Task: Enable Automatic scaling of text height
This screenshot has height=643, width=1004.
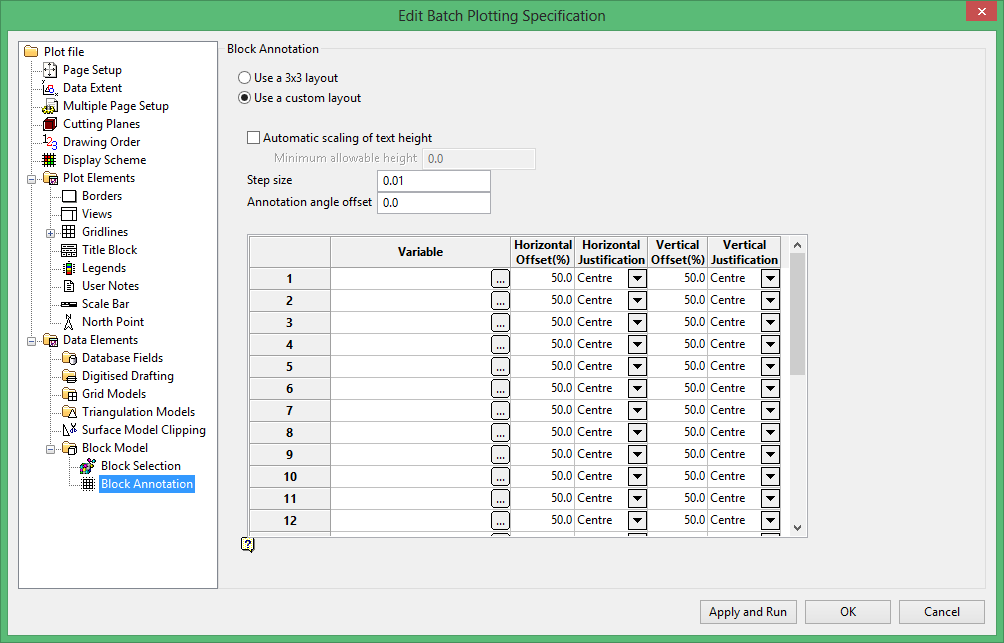Action: click(x=254, y=138)
